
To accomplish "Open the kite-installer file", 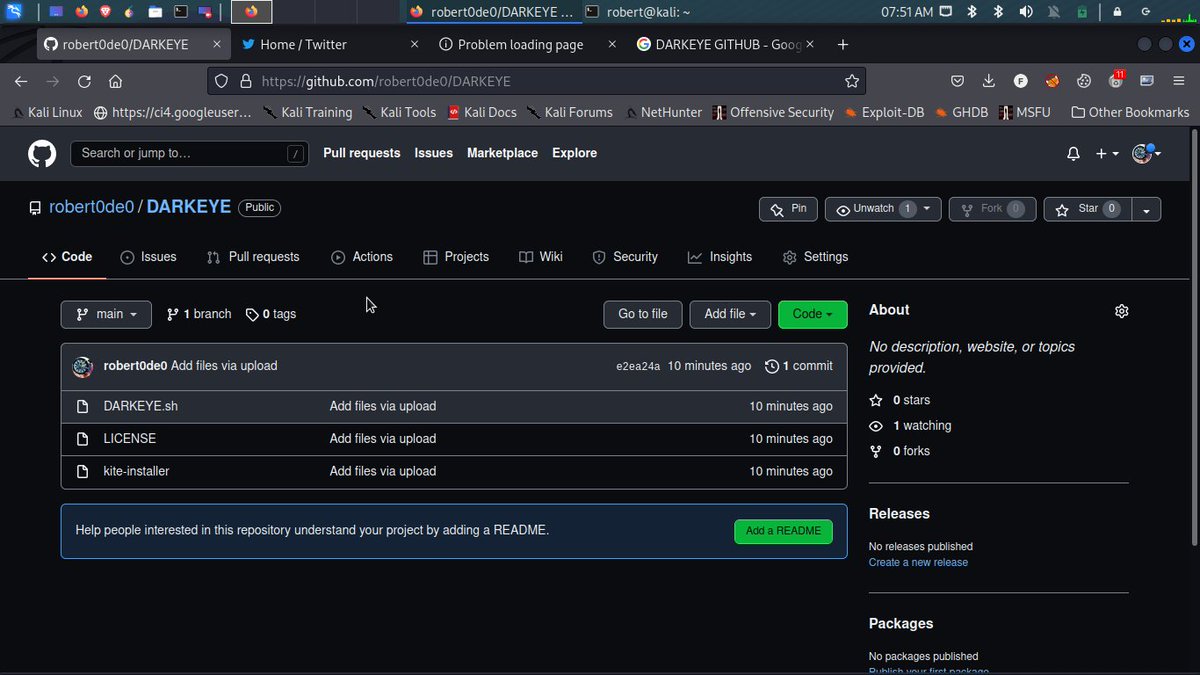I will pos(136,471).
